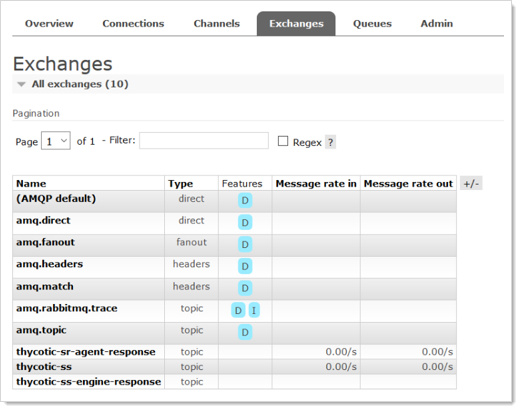Open the thycotic-ss exchange link

click(x=44, y=367)
